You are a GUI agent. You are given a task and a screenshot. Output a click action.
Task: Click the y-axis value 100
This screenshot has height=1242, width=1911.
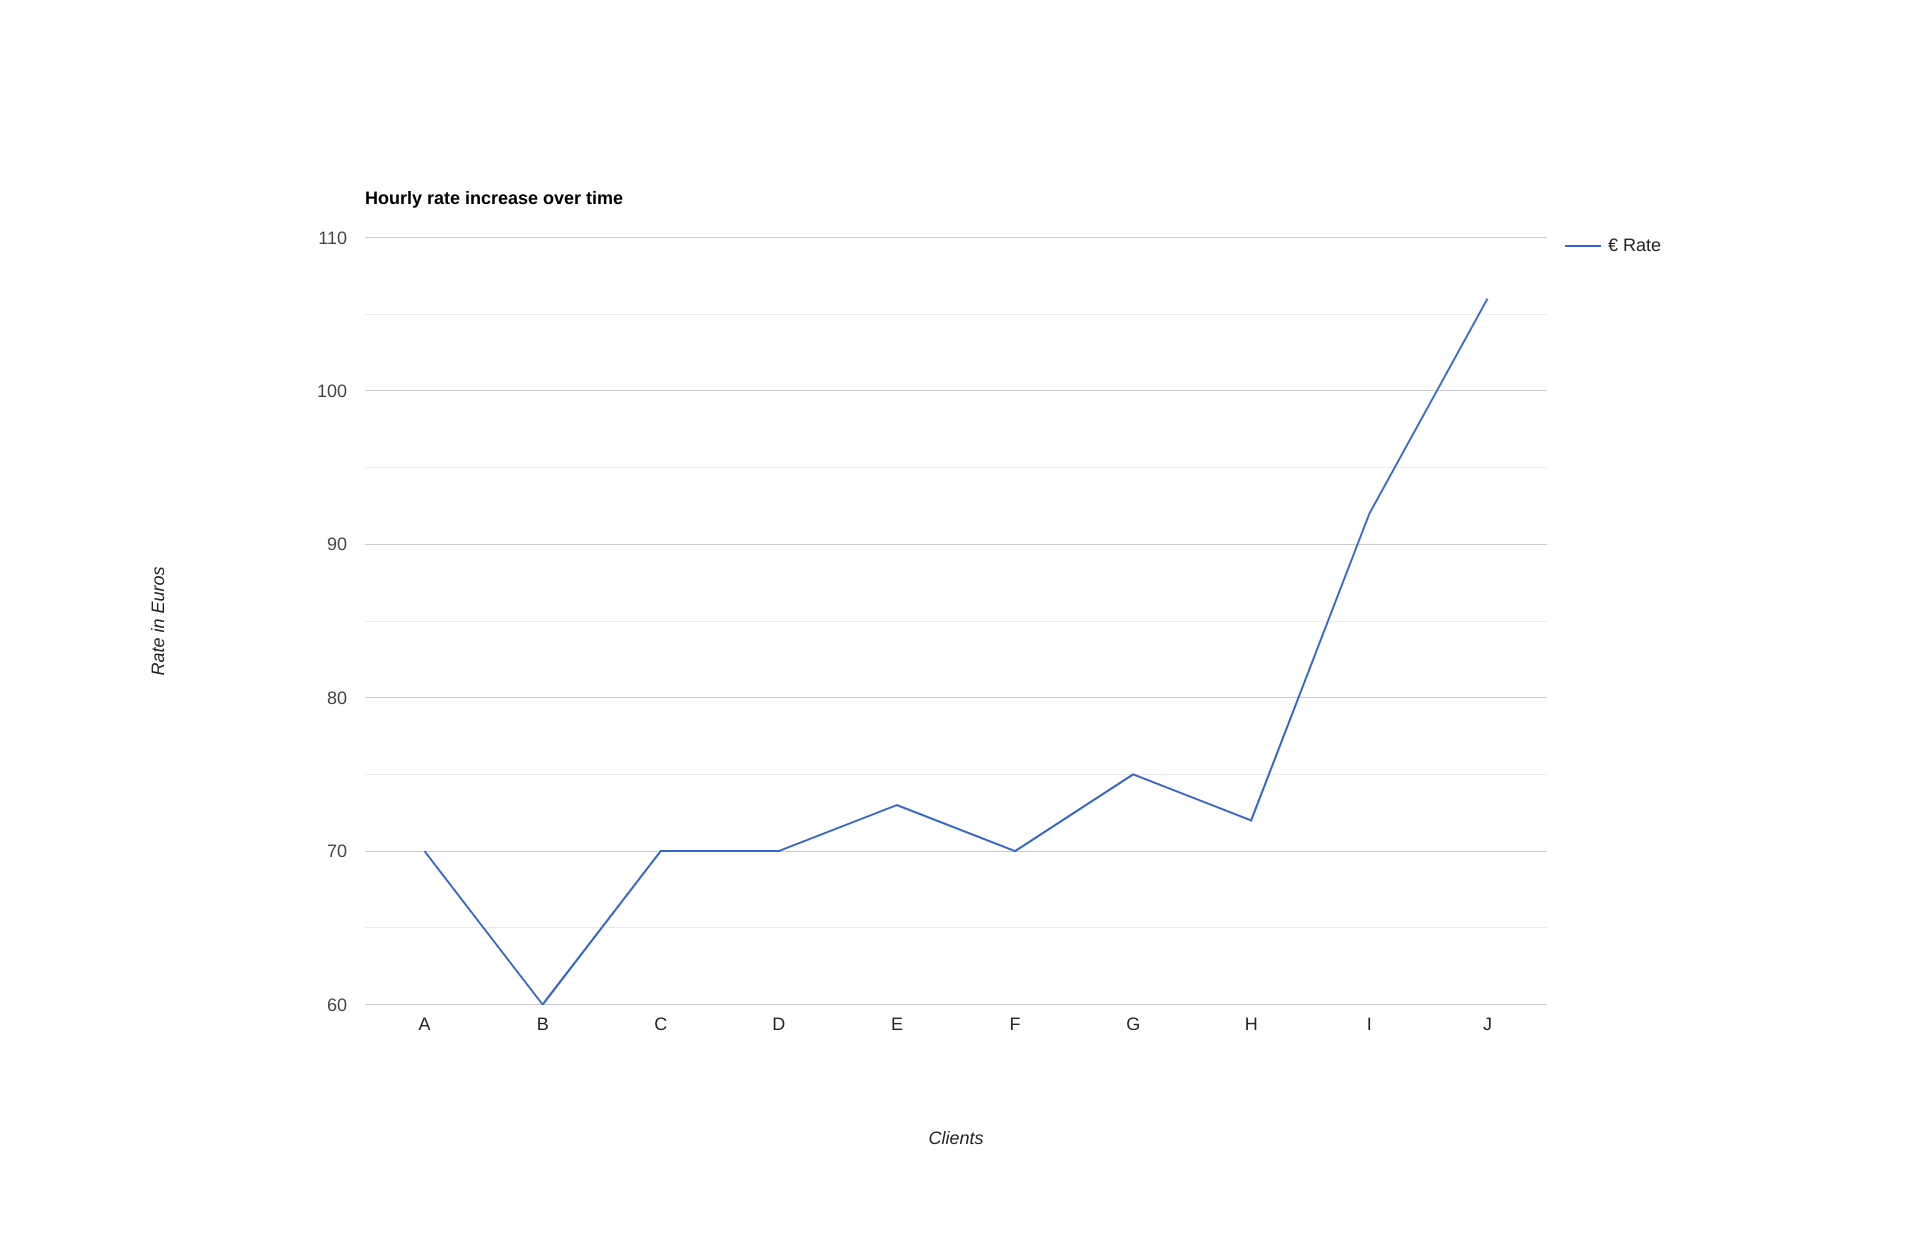pos(332,391)
